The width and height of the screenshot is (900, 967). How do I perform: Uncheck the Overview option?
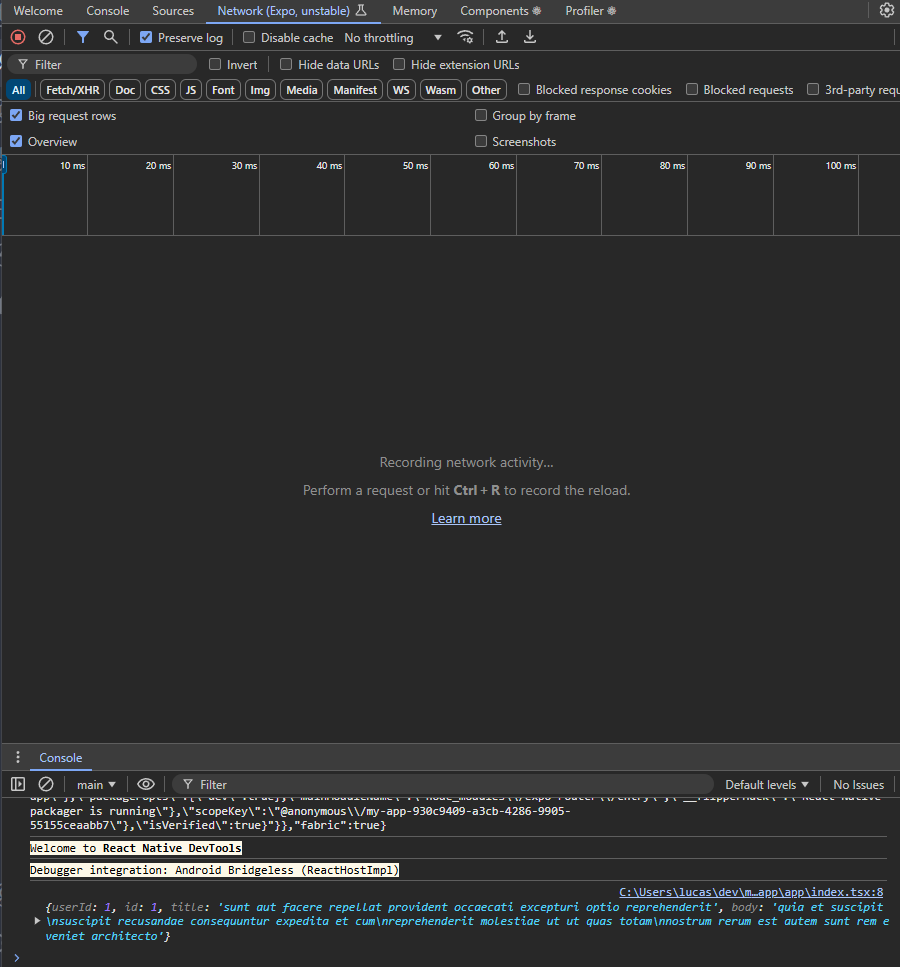click(16, 141)
